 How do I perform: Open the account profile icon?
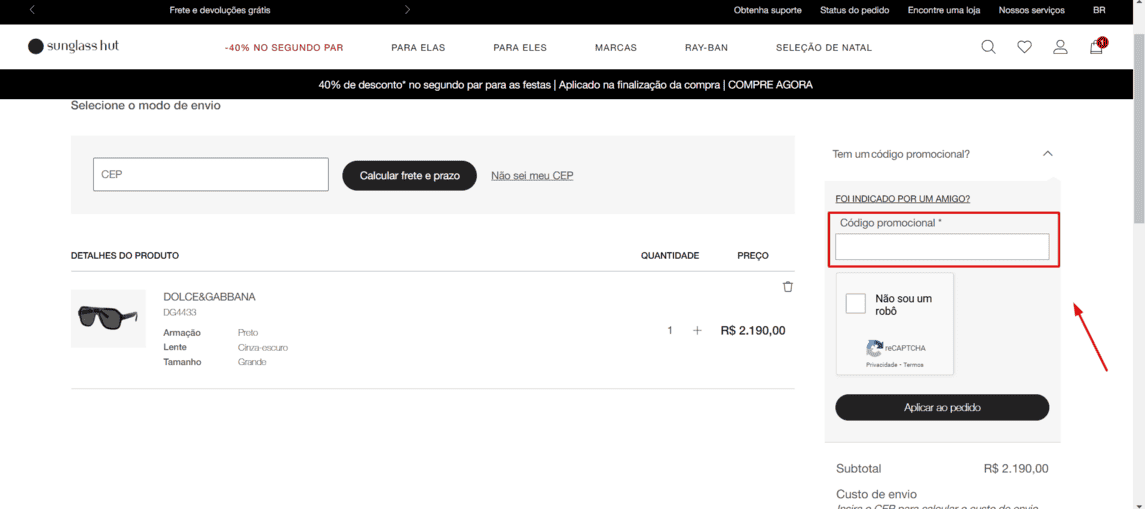[x=1060, y=47]
